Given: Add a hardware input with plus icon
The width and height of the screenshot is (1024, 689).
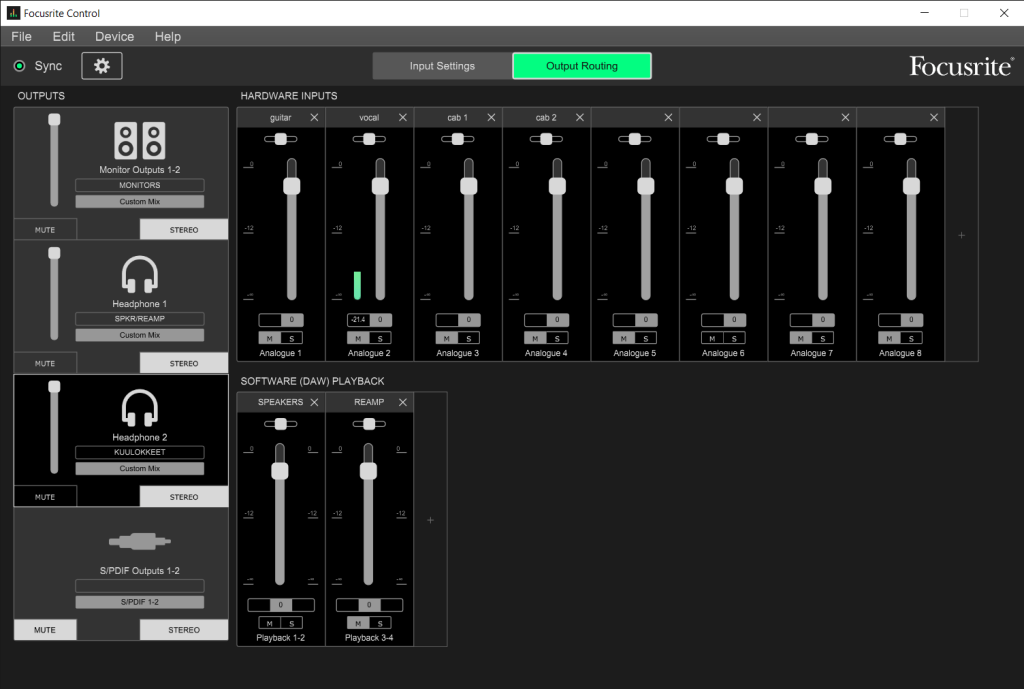Looking at the screenshot, I should (x=961, y=236).
